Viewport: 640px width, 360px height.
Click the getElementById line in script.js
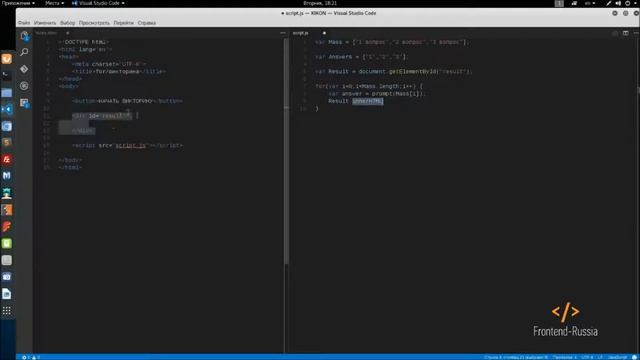click(x=393, y=71)
